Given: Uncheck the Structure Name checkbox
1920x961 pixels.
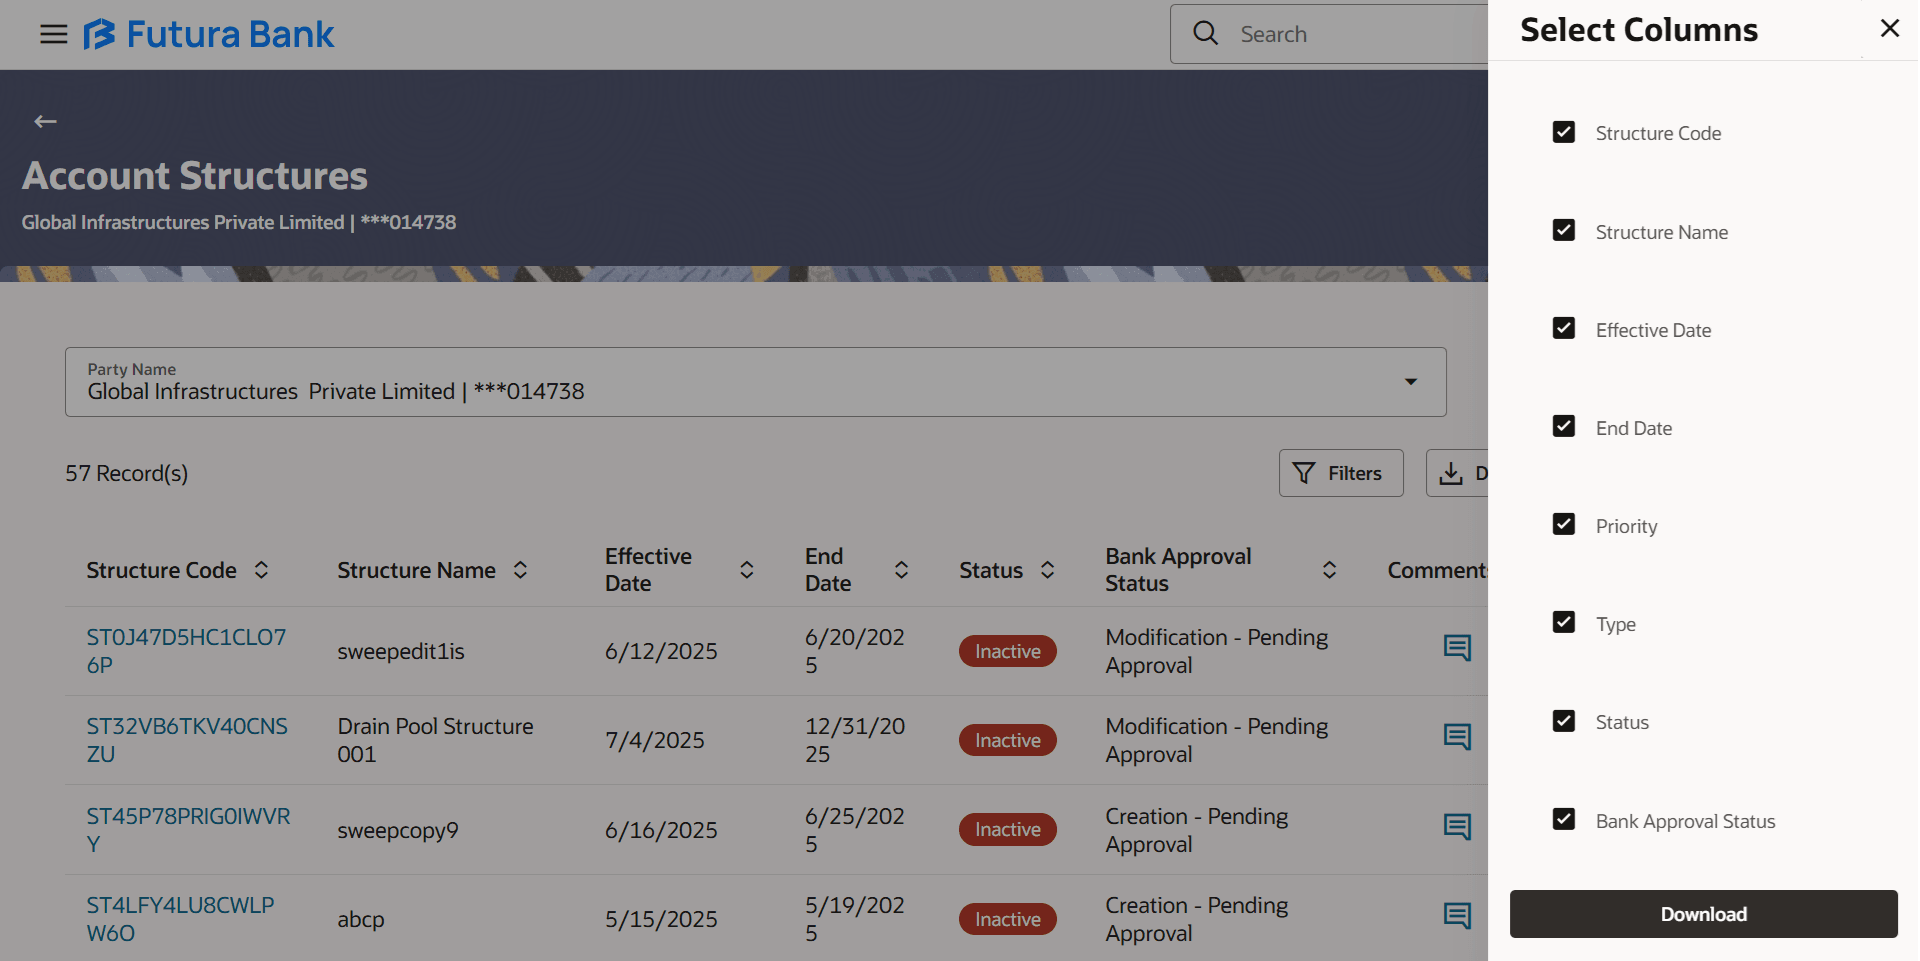Looking at the screenshot, I should 1564,231.
